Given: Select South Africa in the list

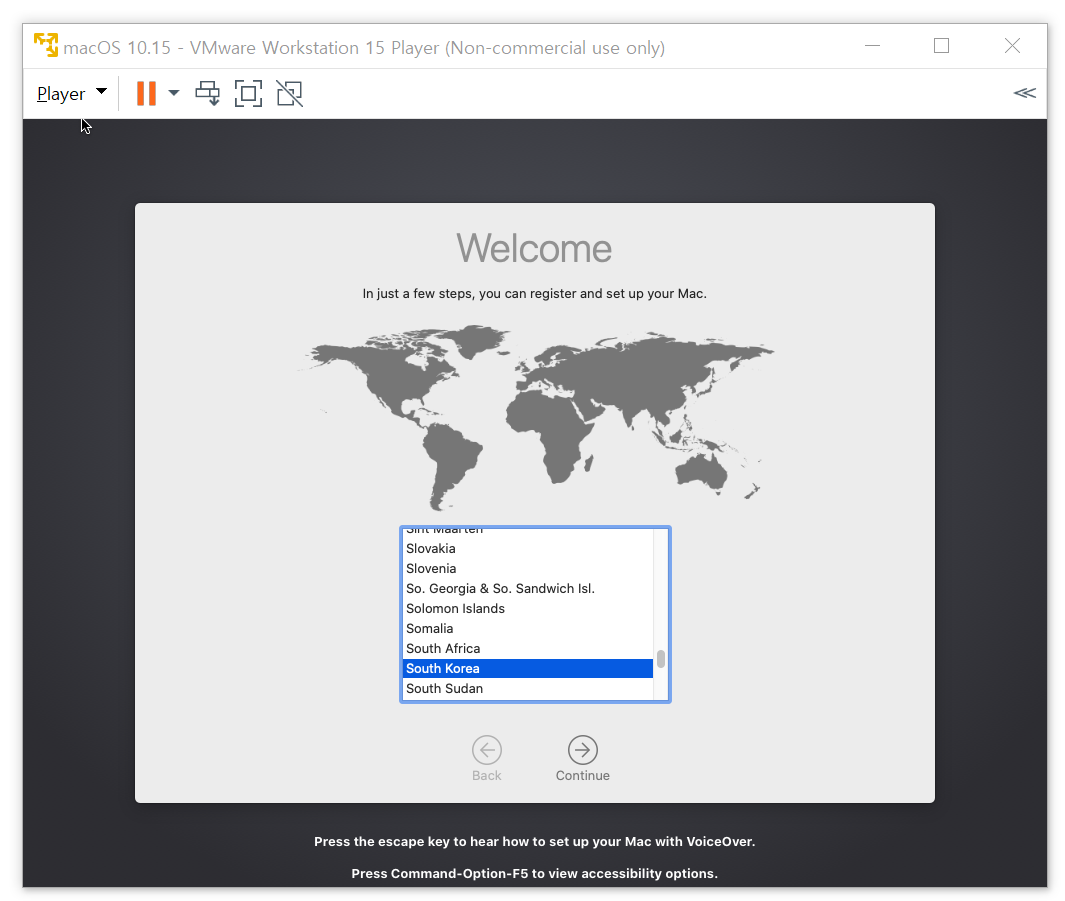Looking at the screenshot, I should point(443,648).
